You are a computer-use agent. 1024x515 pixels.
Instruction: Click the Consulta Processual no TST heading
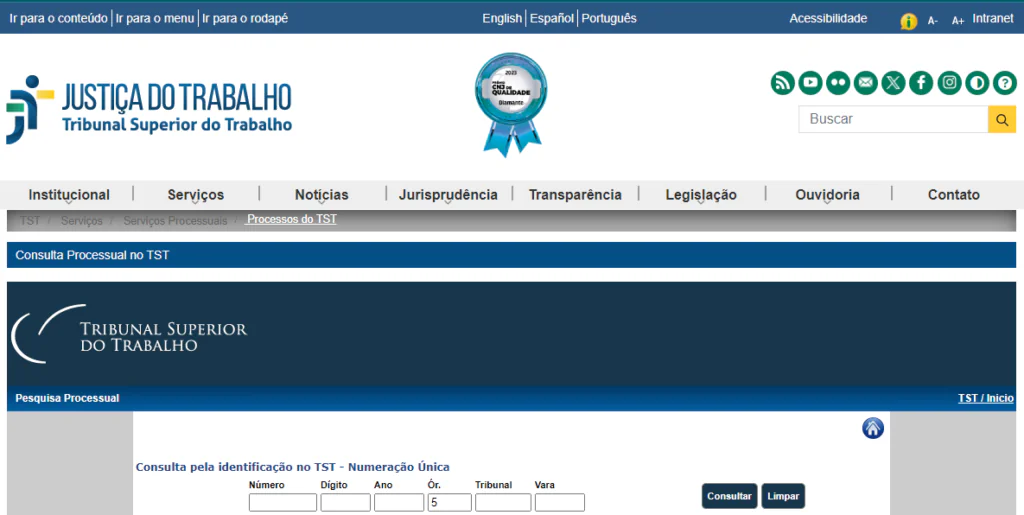coord(92,255)
